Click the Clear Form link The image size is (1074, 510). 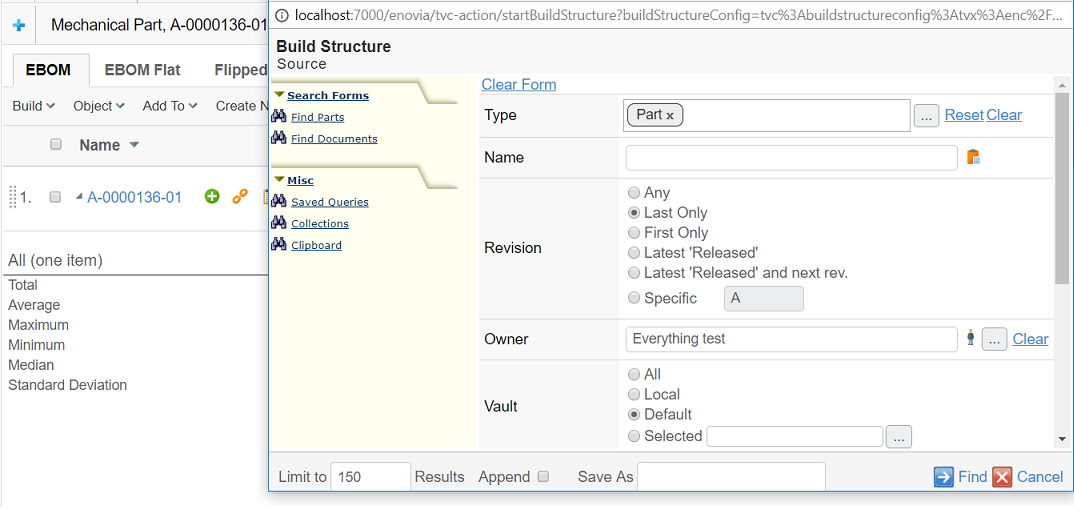click(519, 85)
